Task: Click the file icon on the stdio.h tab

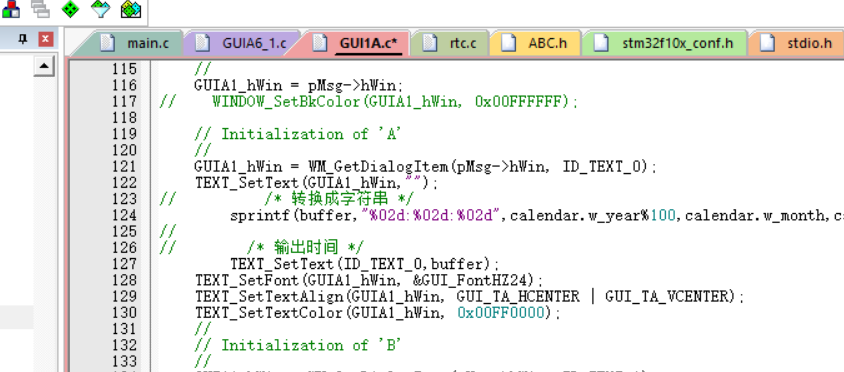Action: tap(767, 43)
